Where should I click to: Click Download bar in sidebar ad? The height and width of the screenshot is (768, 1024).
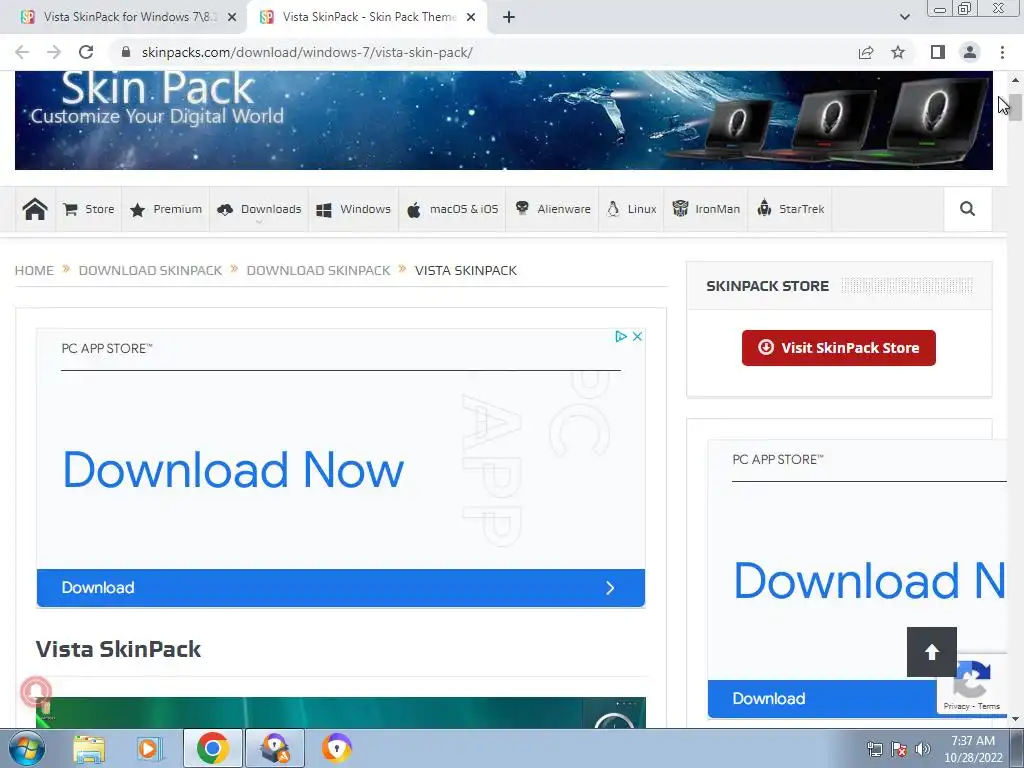[x=823, y=699]
